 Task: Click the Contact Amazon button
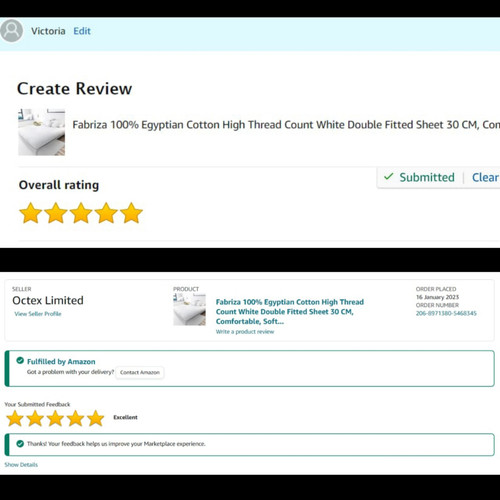[x=140, y=372]
